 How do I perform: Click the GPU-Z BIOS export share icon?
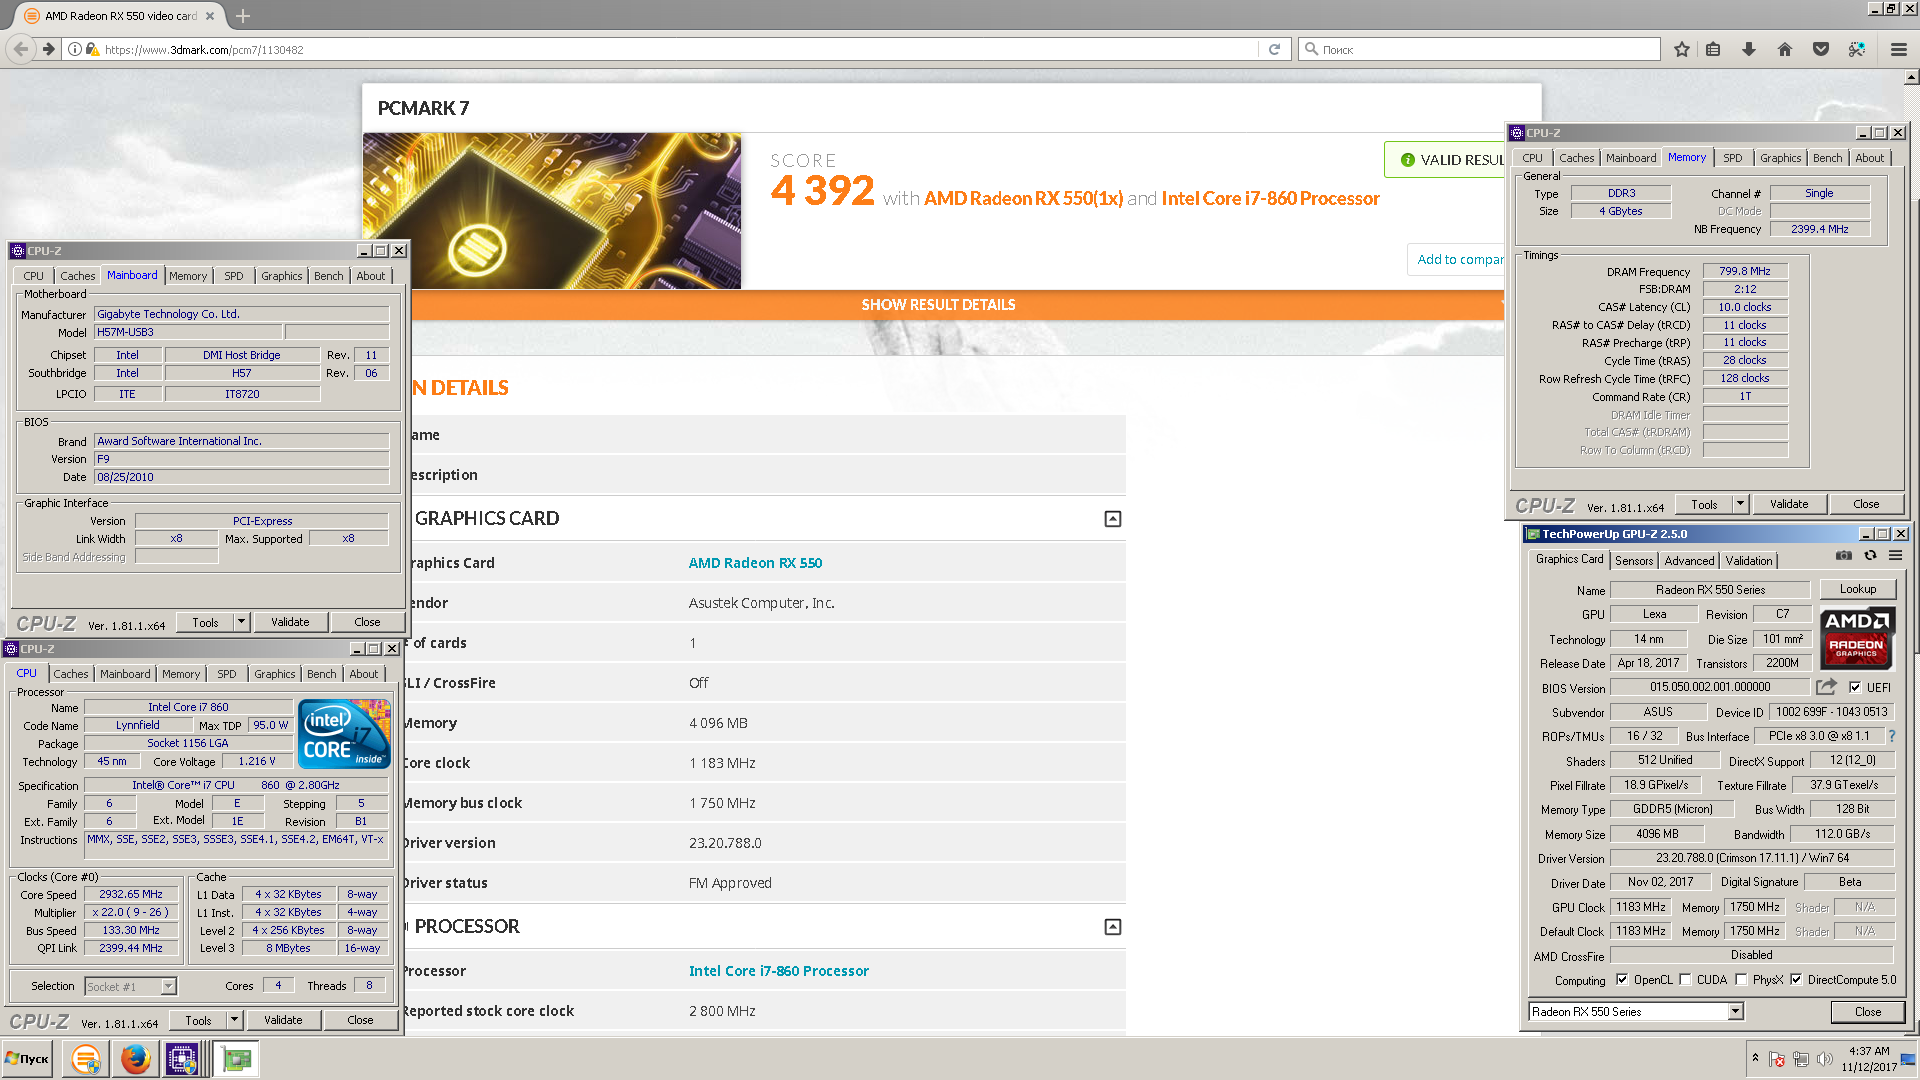point(1827,687)
